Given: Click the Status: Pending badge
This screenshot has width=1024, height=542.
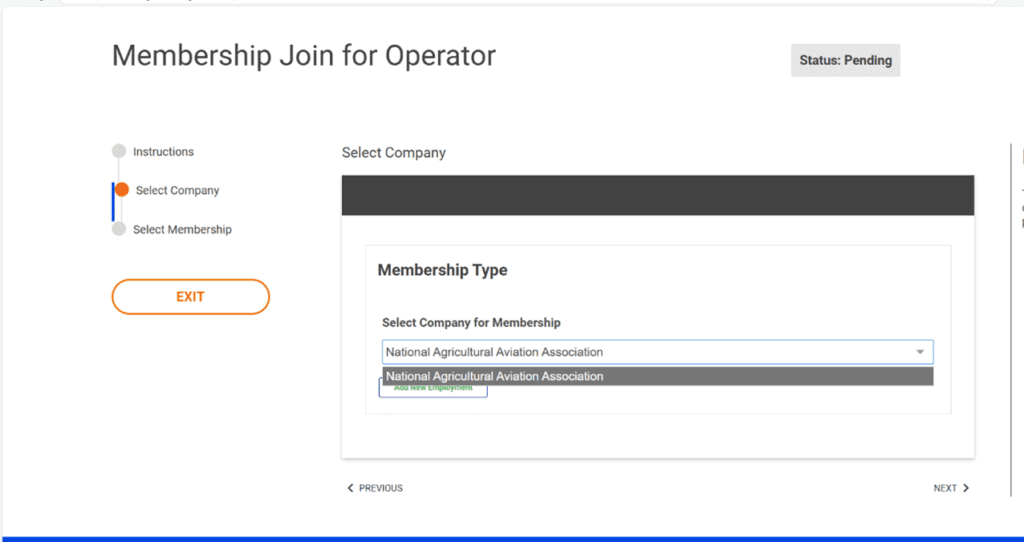Looking at the screenshot, I should (x=846, y=60).
